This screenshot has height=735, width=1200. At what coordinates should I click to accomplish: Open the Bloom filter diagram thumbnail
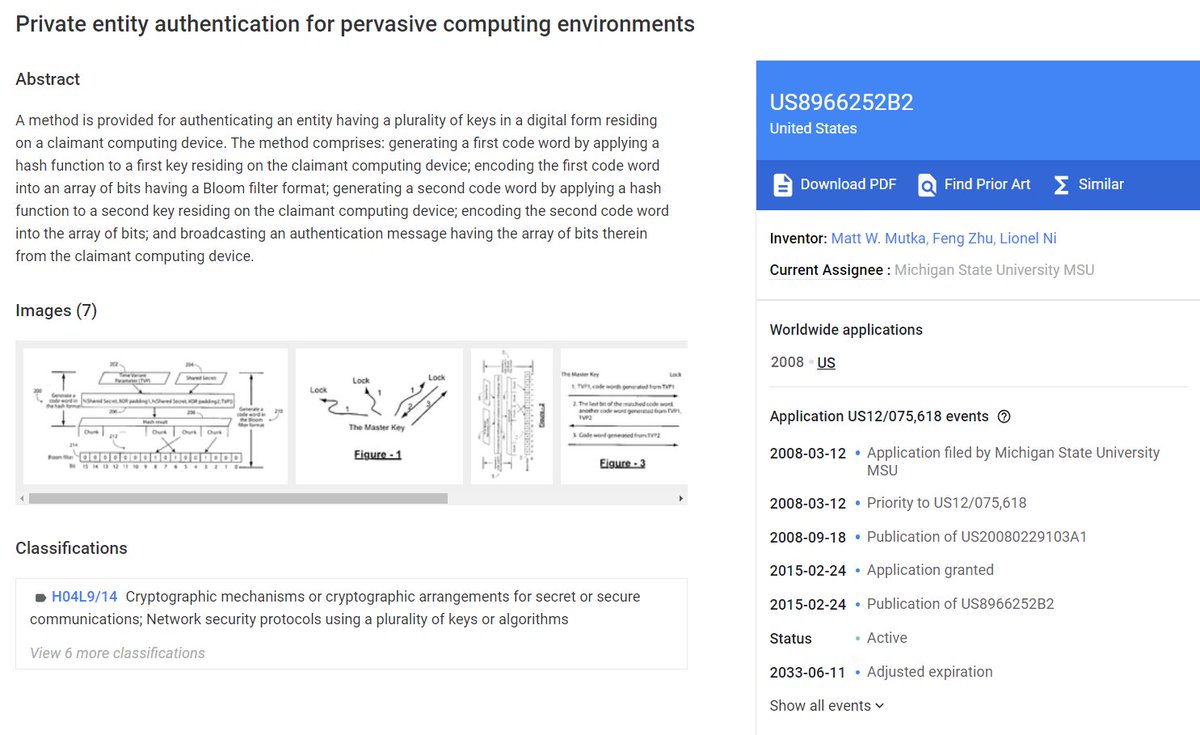coord(155,416)
